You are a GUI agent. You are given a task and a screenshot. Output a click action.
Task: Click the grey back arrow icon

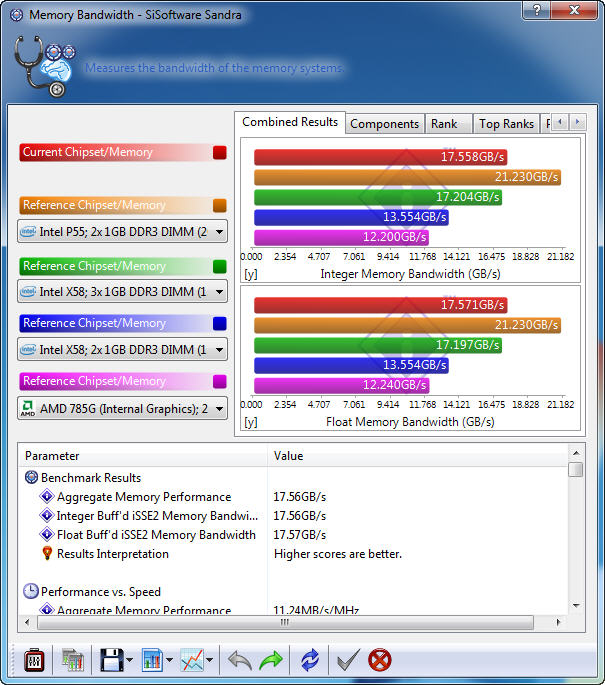tap(240, 660)
